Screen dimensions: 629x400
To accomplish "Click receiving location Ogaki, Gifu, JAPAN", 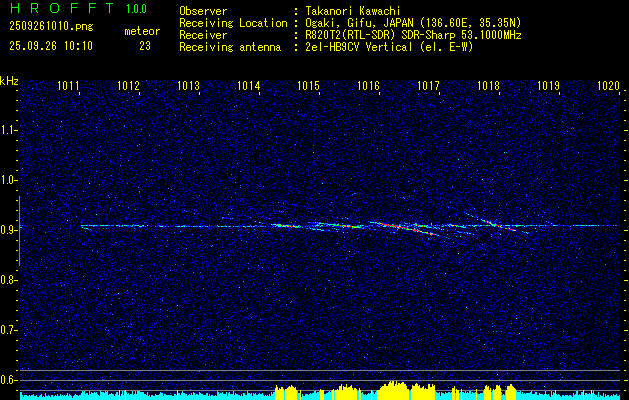I will pyautogui.click(x=359, y=23).
